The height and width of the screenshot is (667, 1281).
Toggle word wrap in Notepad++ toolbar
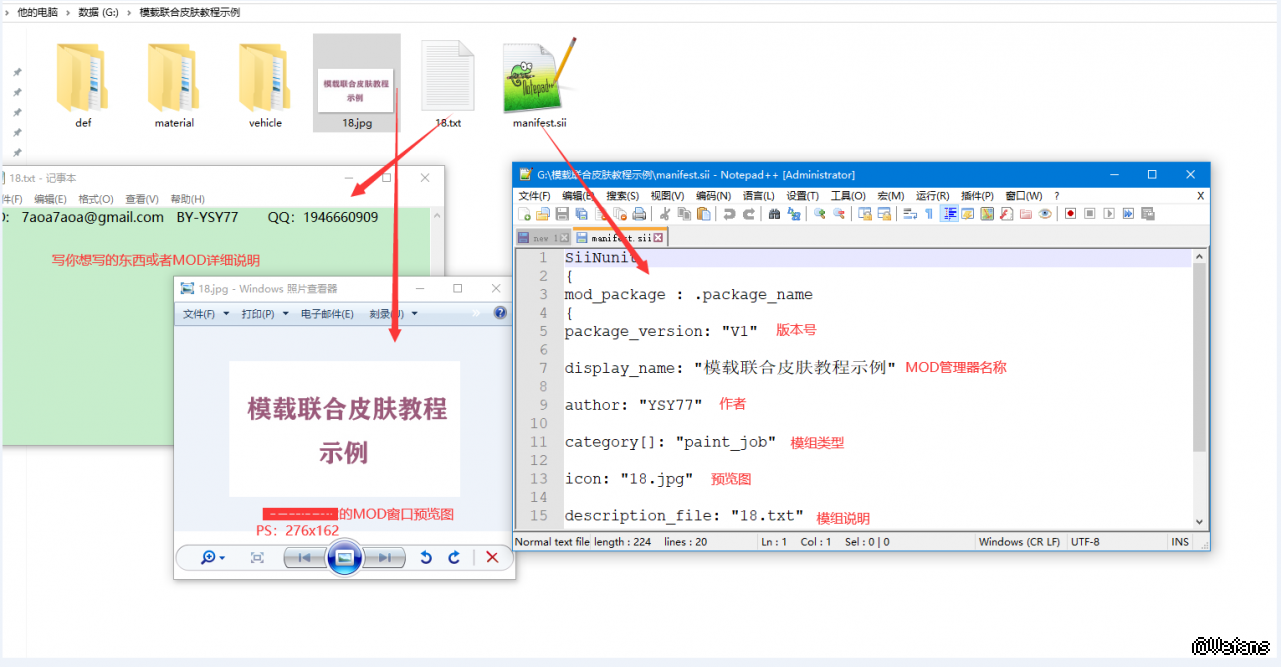pyautogui.click(x=909, y=214)
